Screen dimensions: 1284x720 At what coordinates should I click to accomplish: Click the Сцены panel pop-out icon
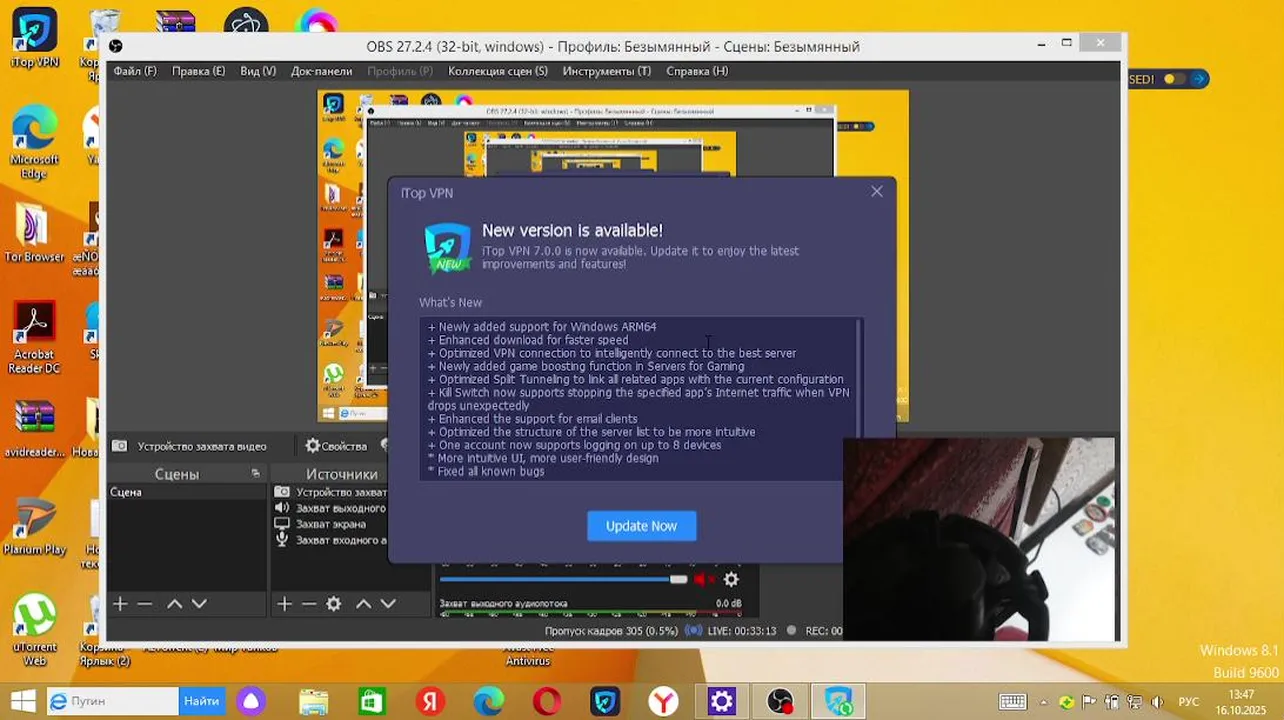point(256,473)
